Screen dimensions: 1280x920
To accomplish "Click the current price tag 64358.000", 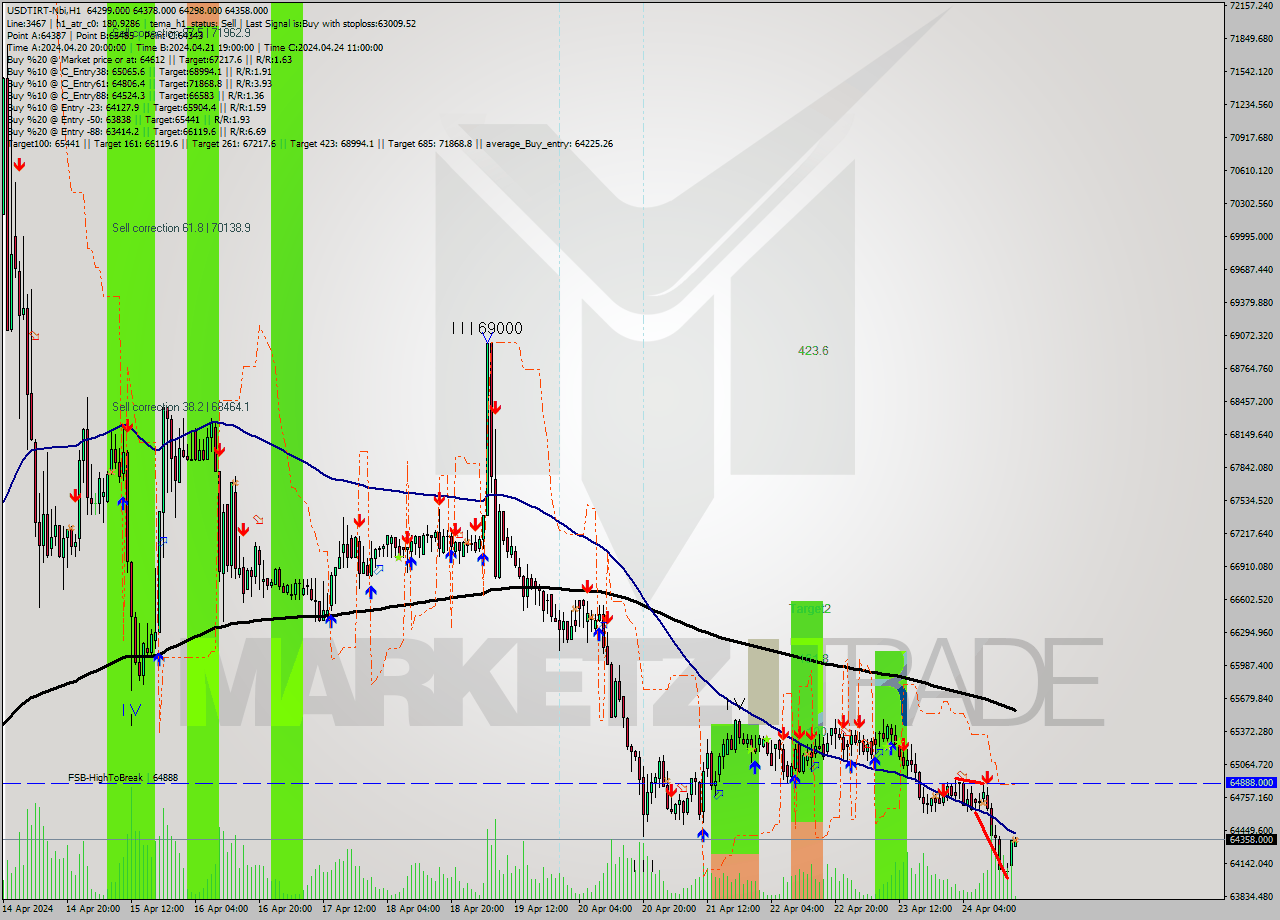I will [x=1250, y=840].
